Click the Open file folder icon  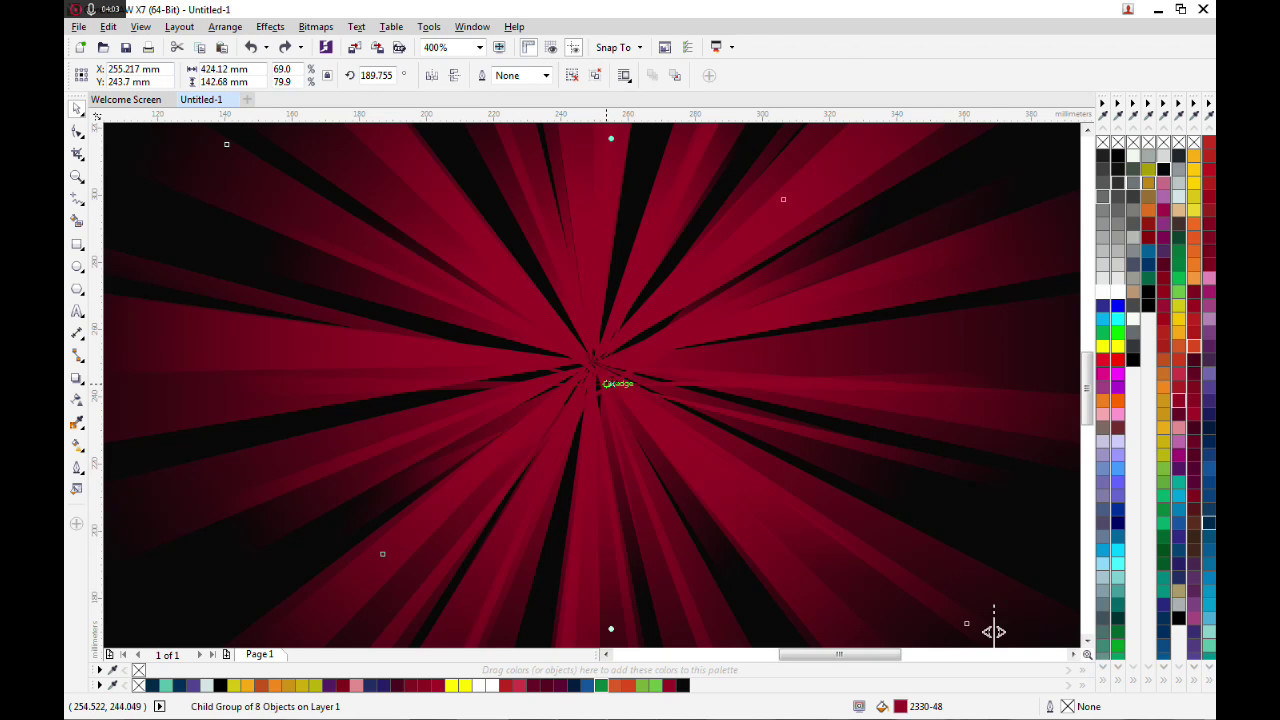pos(103,47)
